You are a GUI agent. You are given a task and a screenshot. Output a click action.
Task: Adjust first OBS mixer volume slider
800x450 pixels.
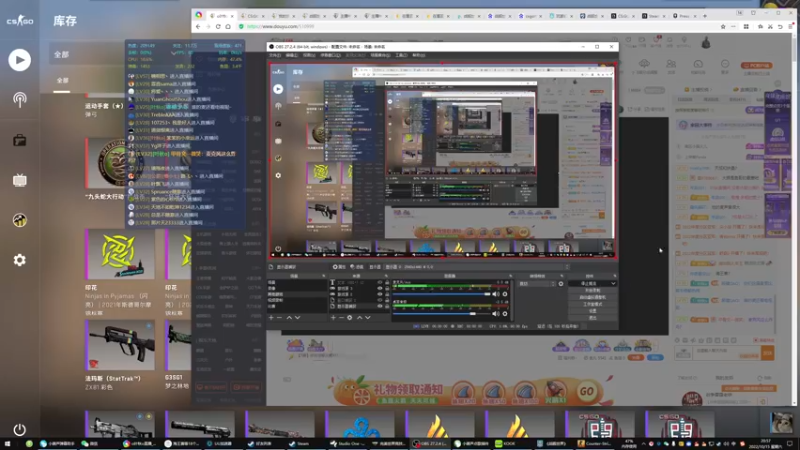[x=442, y=294]
